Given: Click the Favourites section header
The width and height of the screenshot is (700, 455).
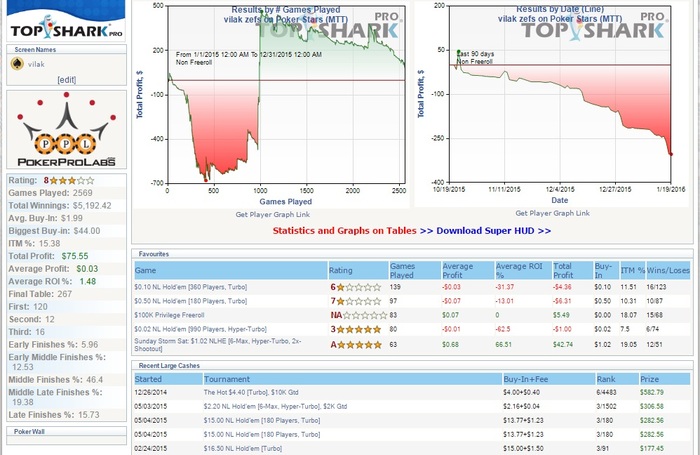Looking at the screenshot, I should [x=154, y=254].
